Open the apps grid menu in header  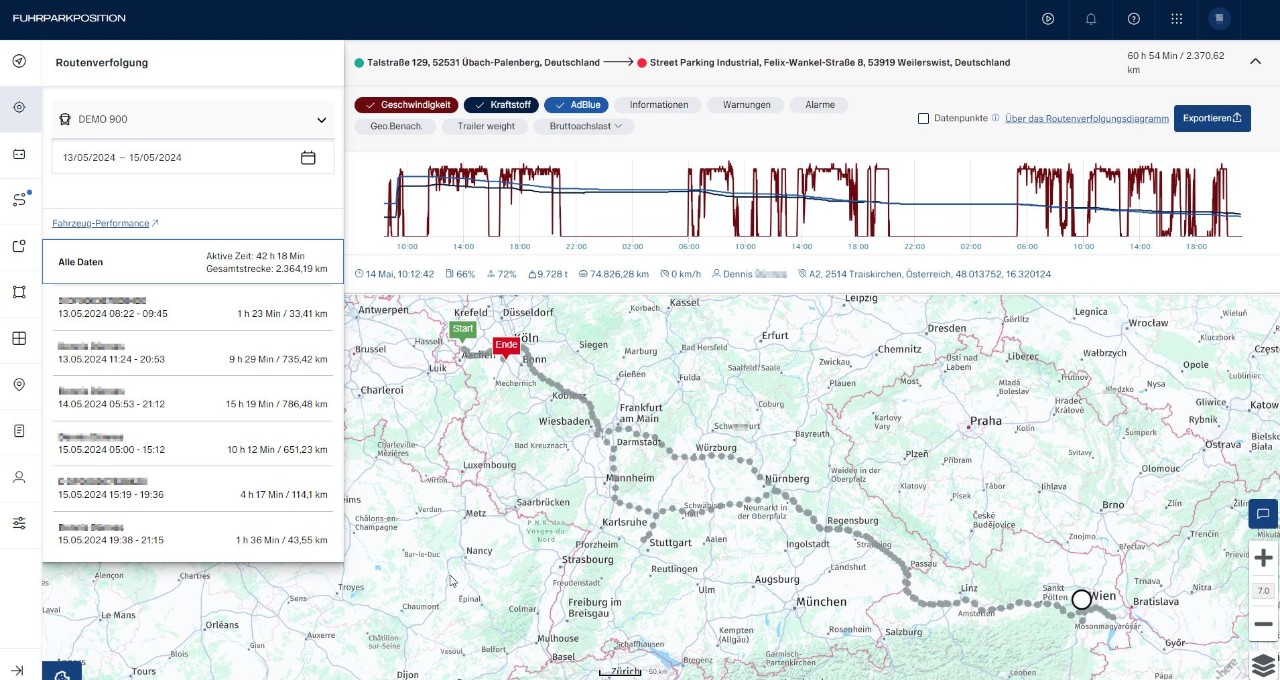point(1176,18)
